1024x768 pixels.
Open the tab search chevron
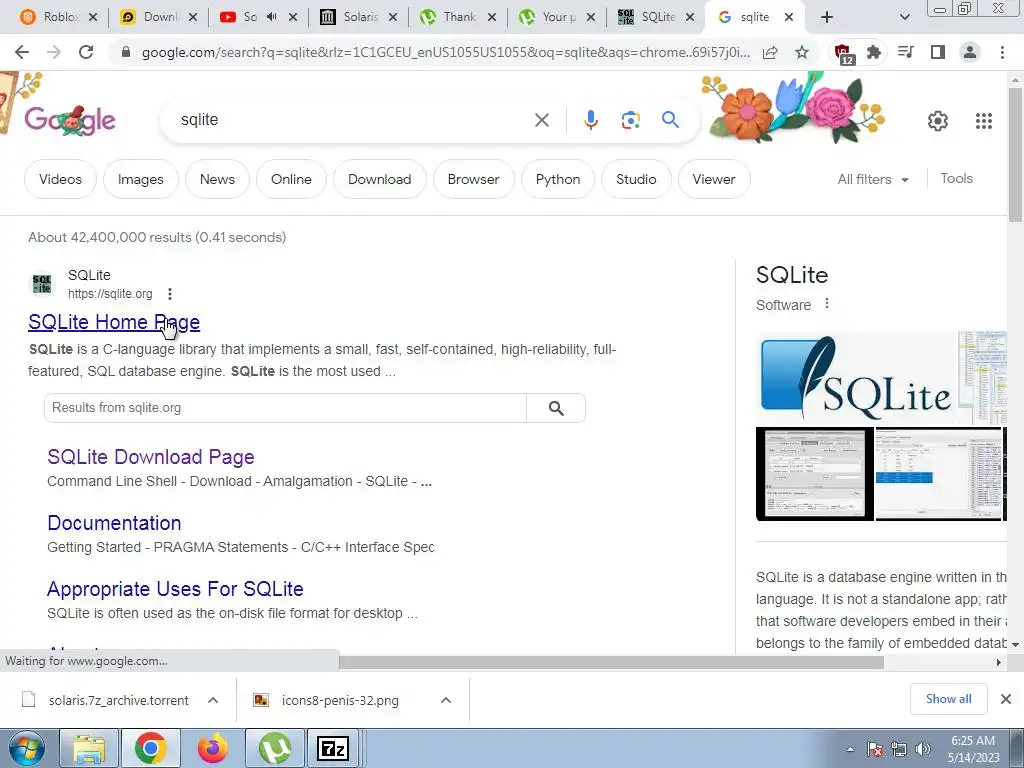pyautogui.click(x=904, y=17)
